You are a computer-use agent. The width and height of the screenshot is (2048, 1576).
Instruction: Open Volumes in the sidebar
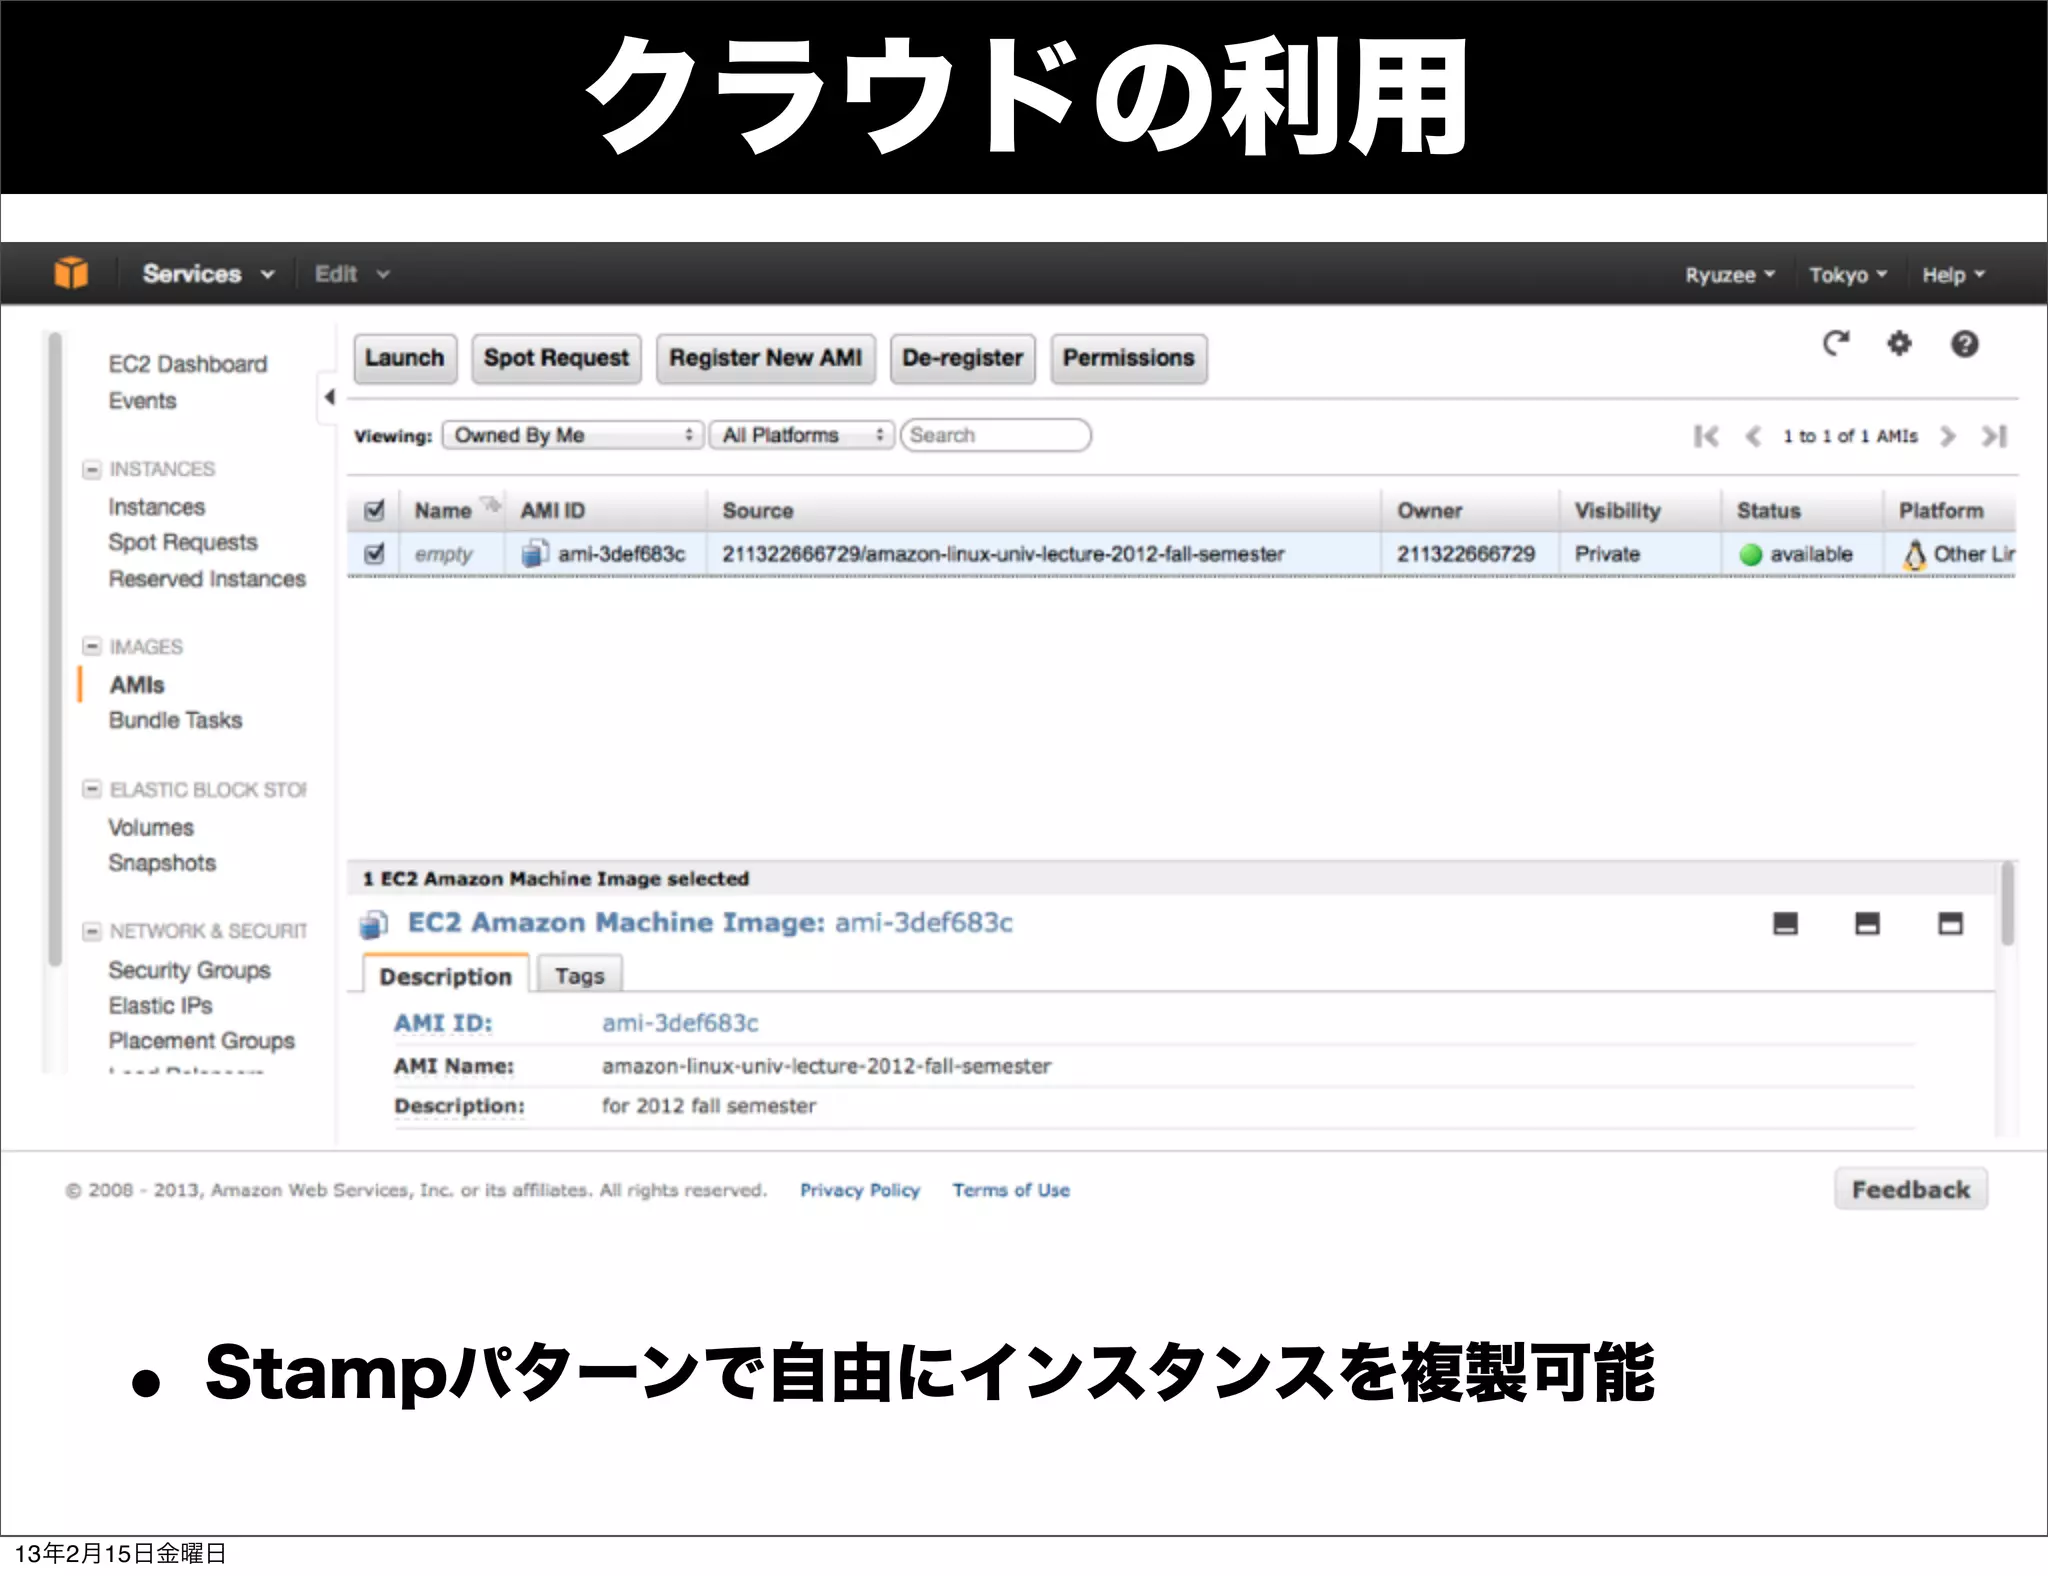point(151,828)
